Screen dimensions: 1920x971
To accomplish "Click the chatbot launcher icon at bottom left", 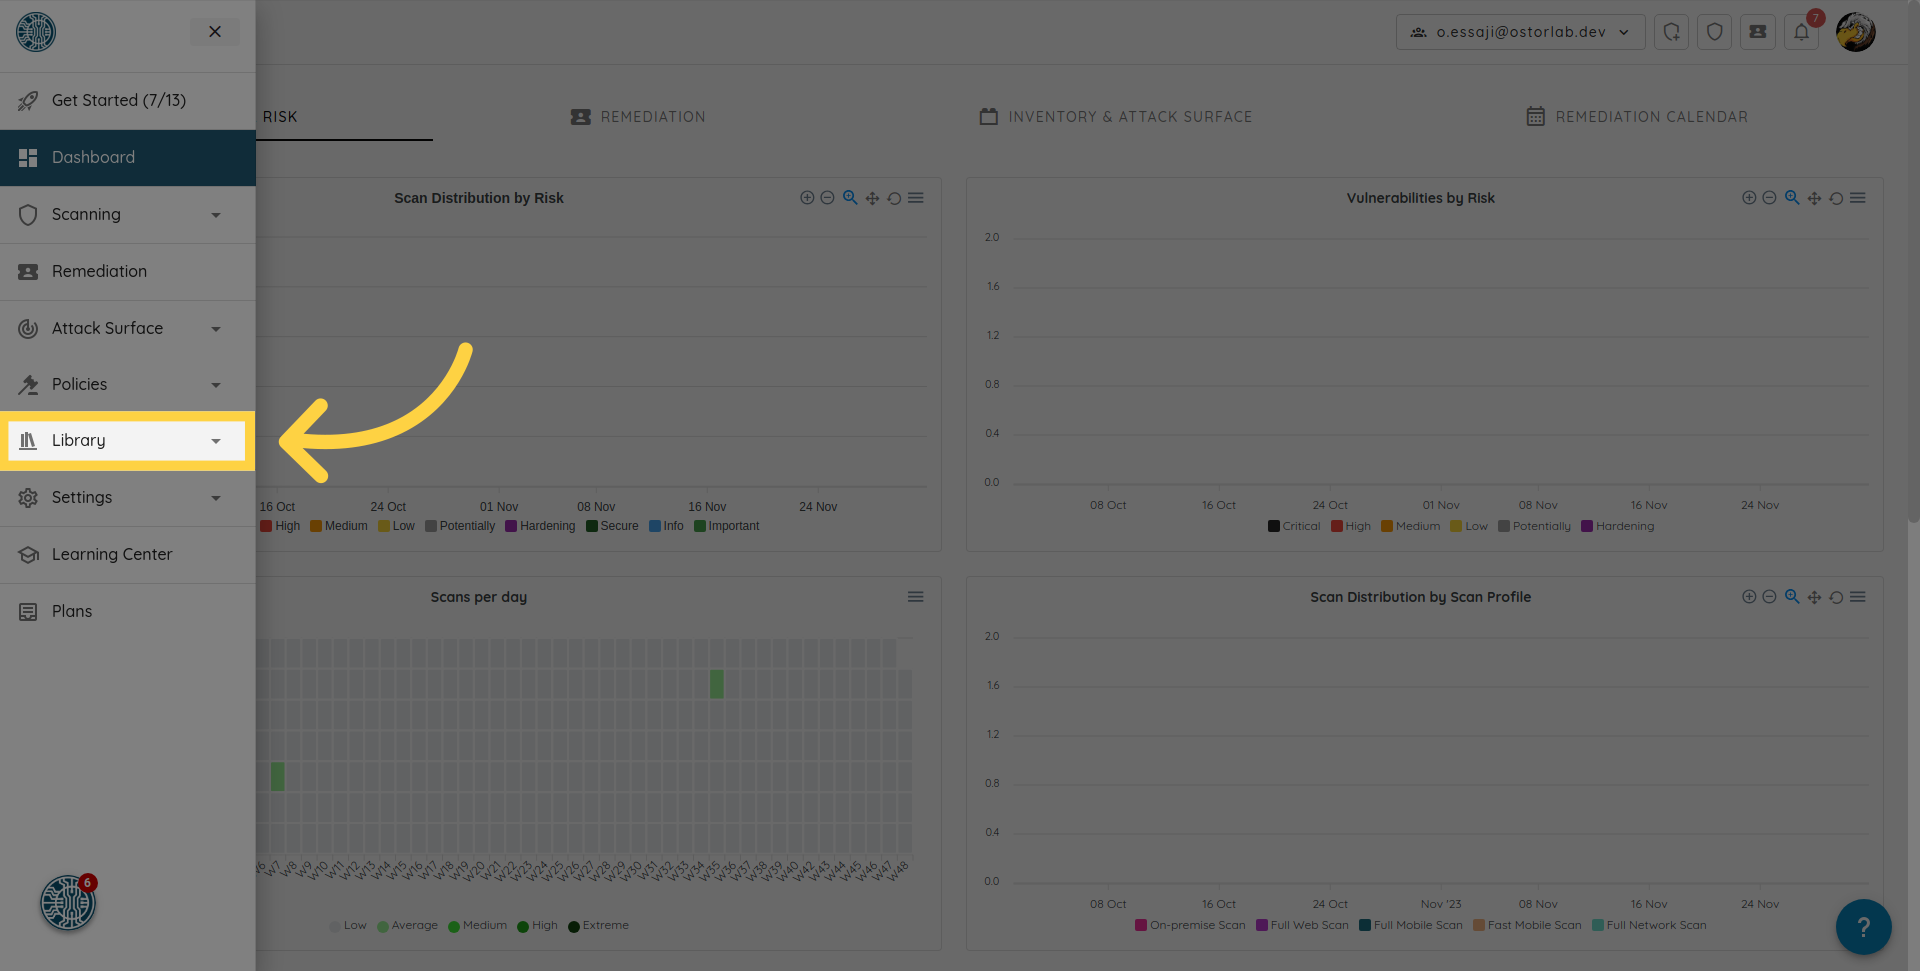I will pyautogui.click(x=68, y=903).
